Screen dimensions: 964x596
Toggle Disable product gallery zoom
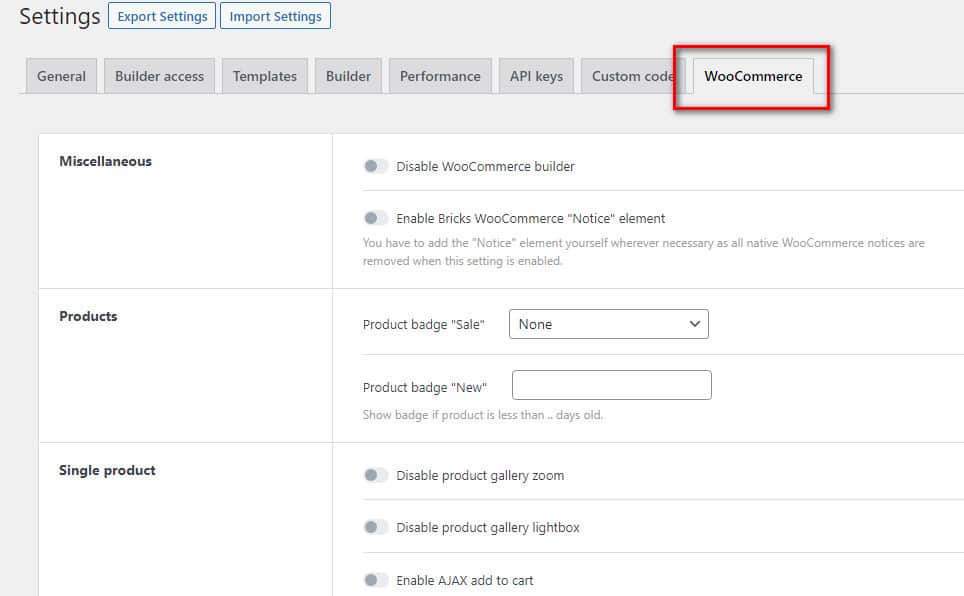(376, 476)
